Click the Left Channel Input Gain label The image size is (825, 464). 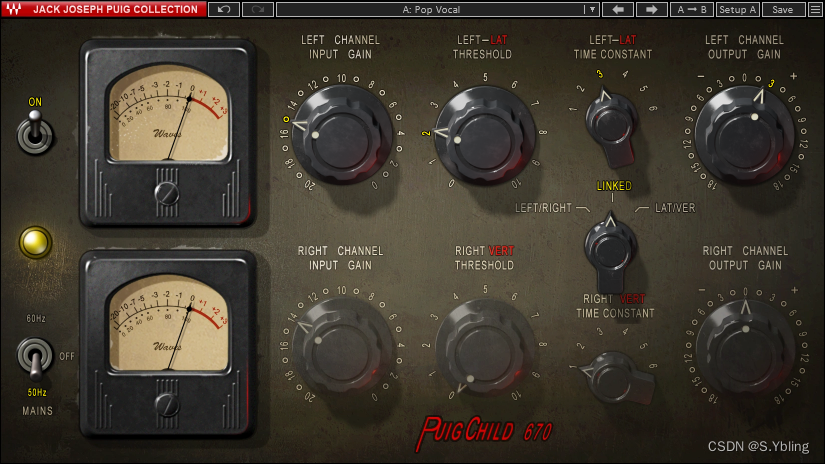pyautogui.click(x=340, y=47)
